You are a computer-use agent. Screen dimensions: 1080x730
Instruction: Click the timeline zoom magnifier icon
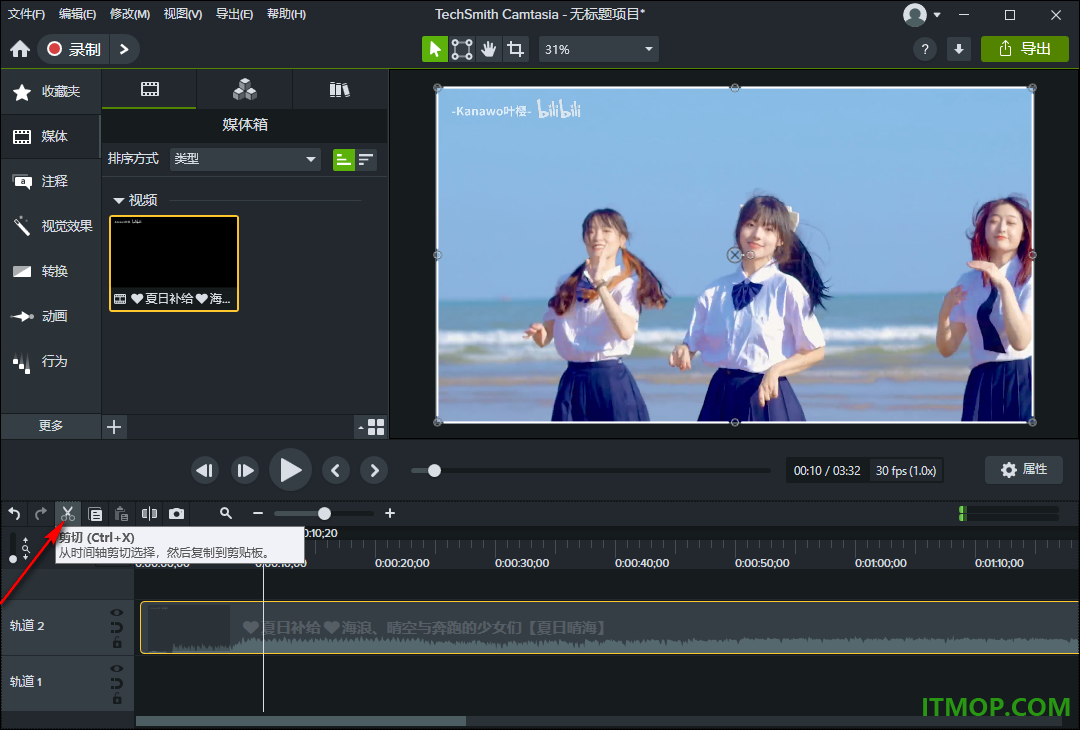click(x=226, y=513)
